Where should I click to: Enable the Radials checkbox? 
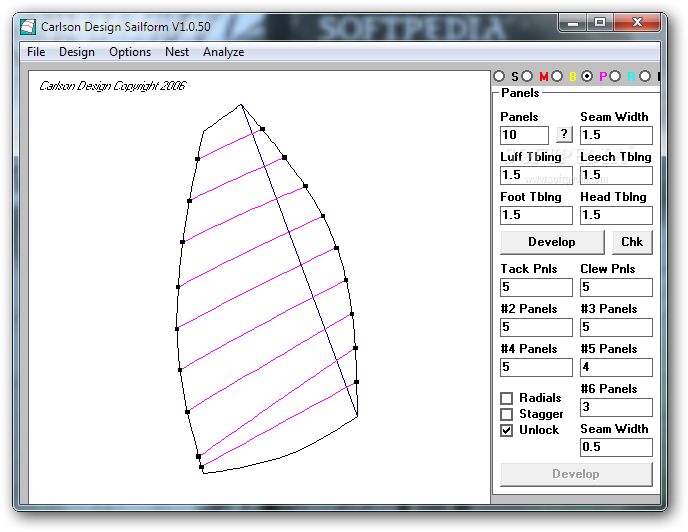point(506,398)
